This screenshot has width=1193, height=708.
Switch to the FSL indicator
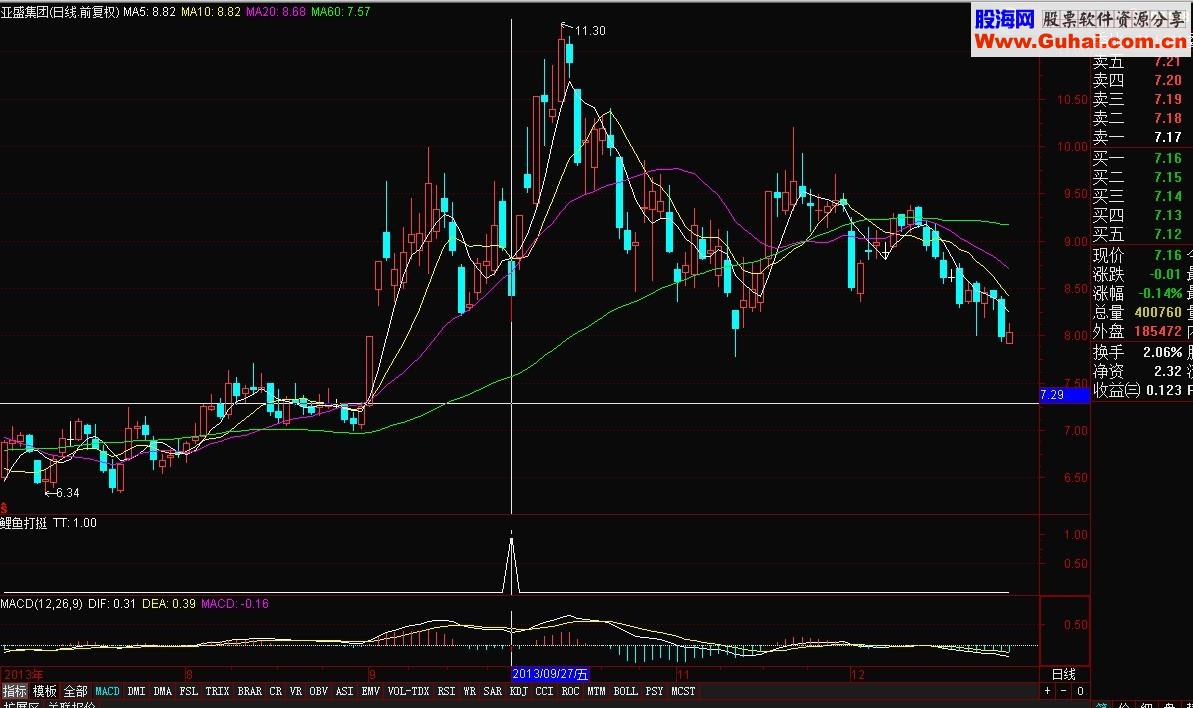189,691
